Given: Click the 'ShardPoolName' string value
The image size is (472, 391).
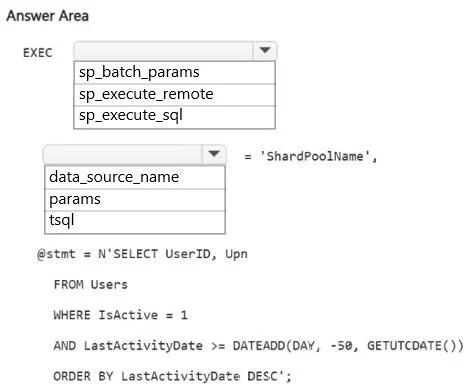Looking at the screenshot, I should 315,156.
